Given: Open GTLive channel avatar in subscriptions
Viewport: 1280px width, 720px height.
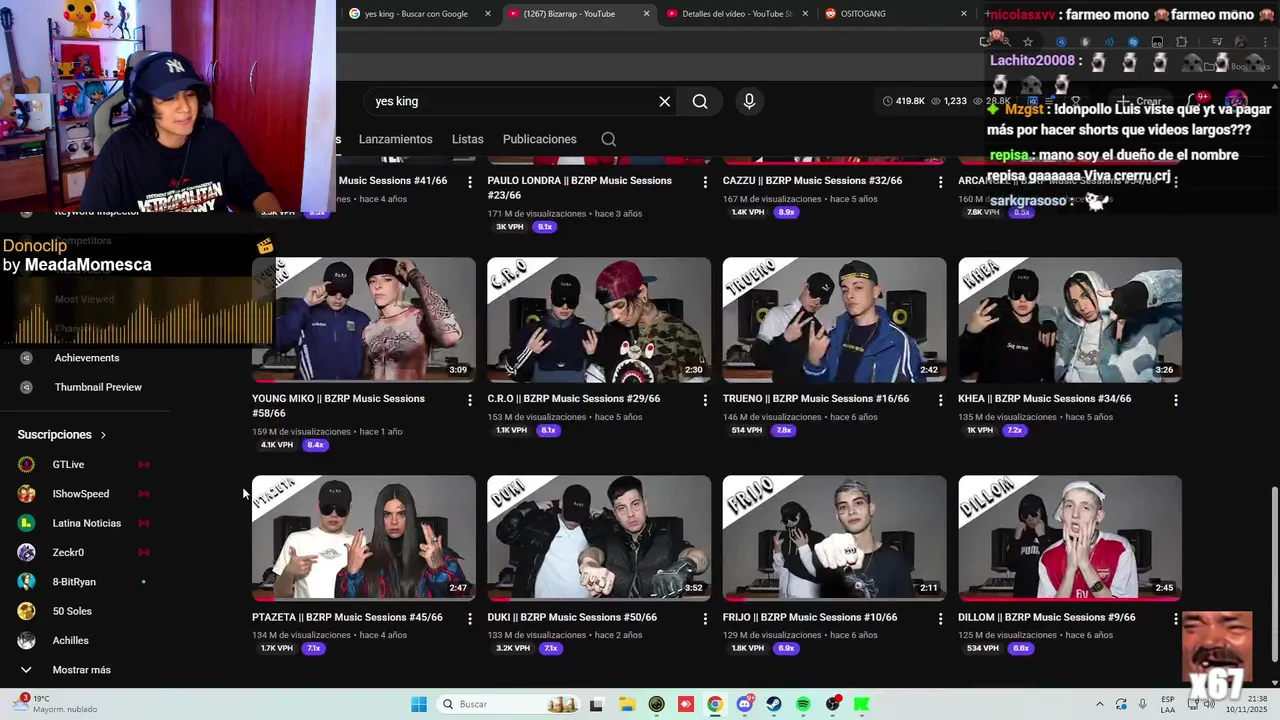Looking at the screenshot, I should 27,464.
